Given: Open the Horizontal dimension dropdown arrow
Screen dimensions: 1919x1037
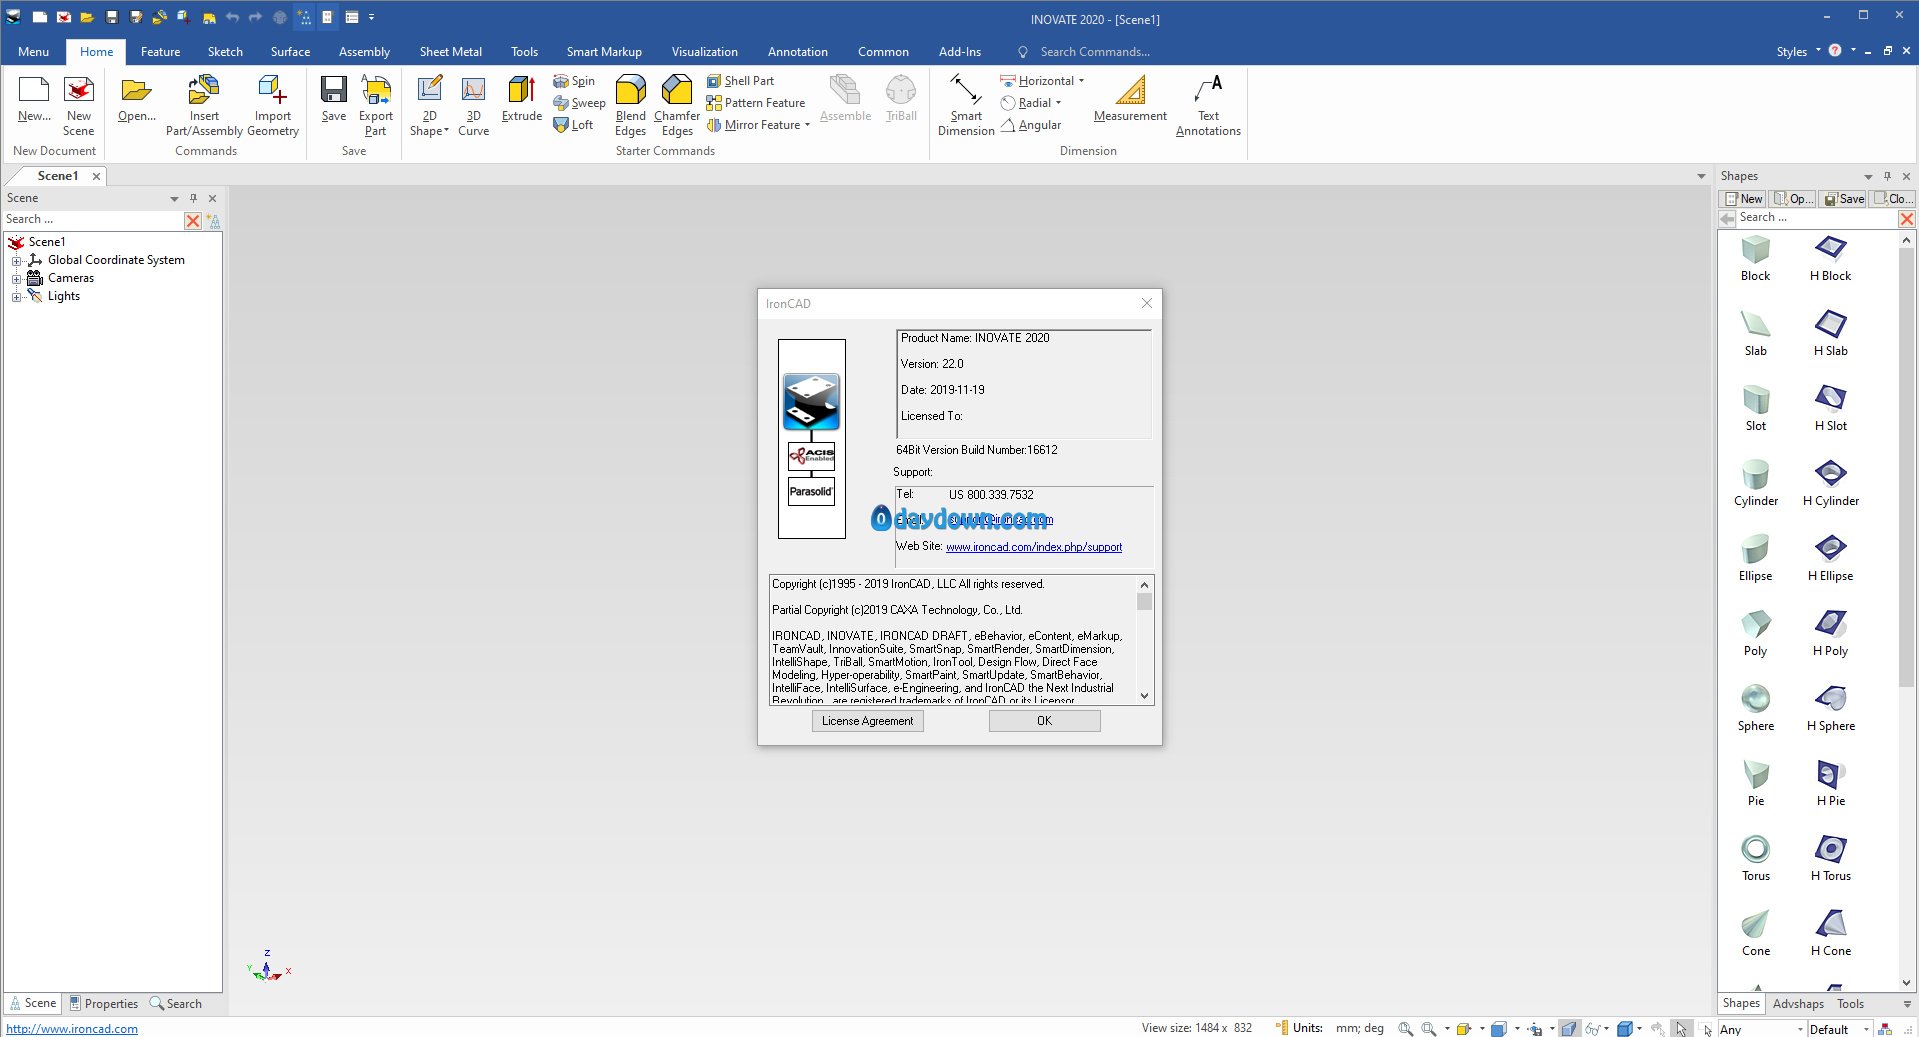Looking at the screenshot, I should click(1081, 81).
